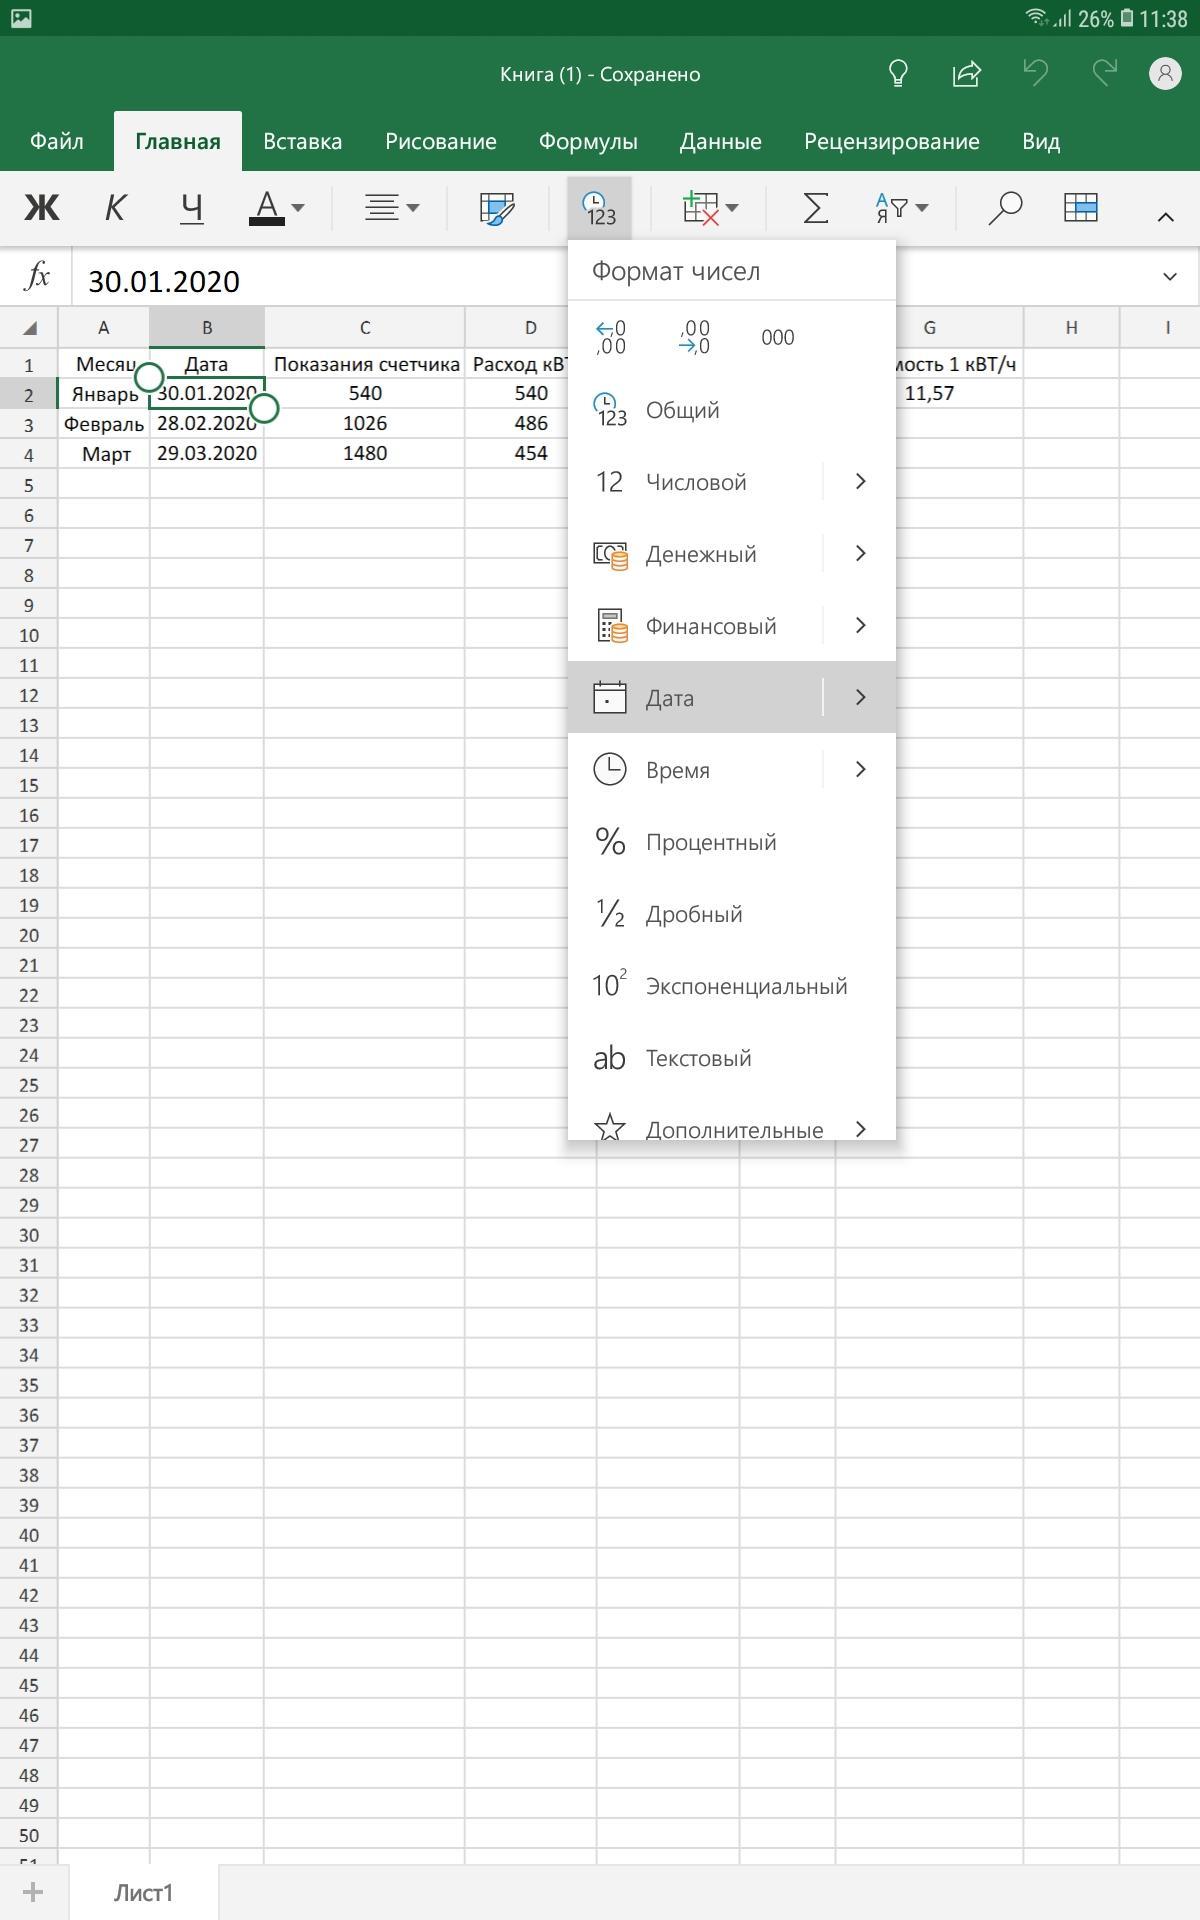Click the increase decimal places icon
Screen dimensions: 1200x1920
(610, 337)
